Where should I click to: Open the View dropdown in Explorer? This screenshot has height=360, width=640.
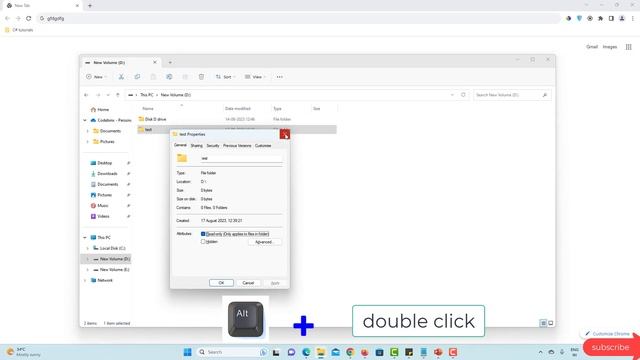pos(255,77)
